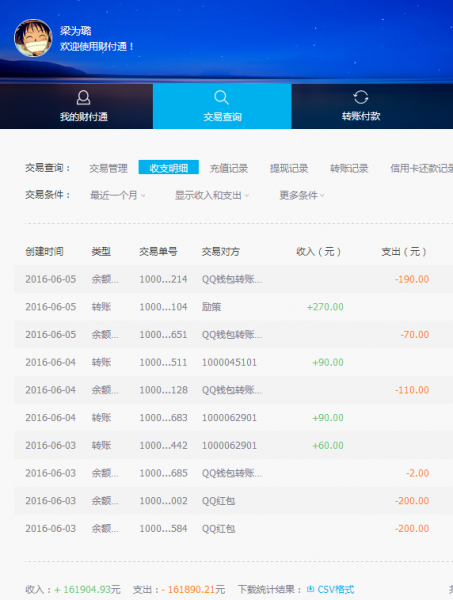Click the -70.00 expense amount
Viewport: 453px width, 600px height.
[x=415, y=334]
